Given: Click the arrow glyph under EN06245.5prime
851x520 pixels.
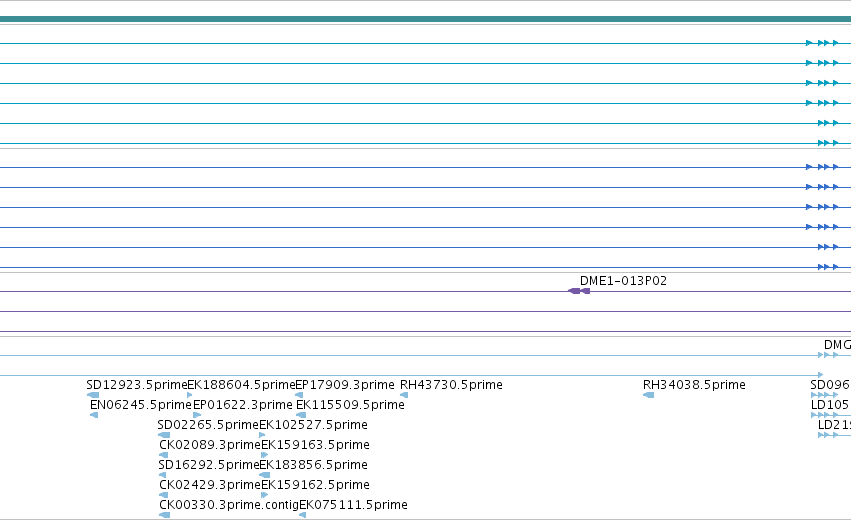Looking at the screenshot, I should click(x=94, y=415).
